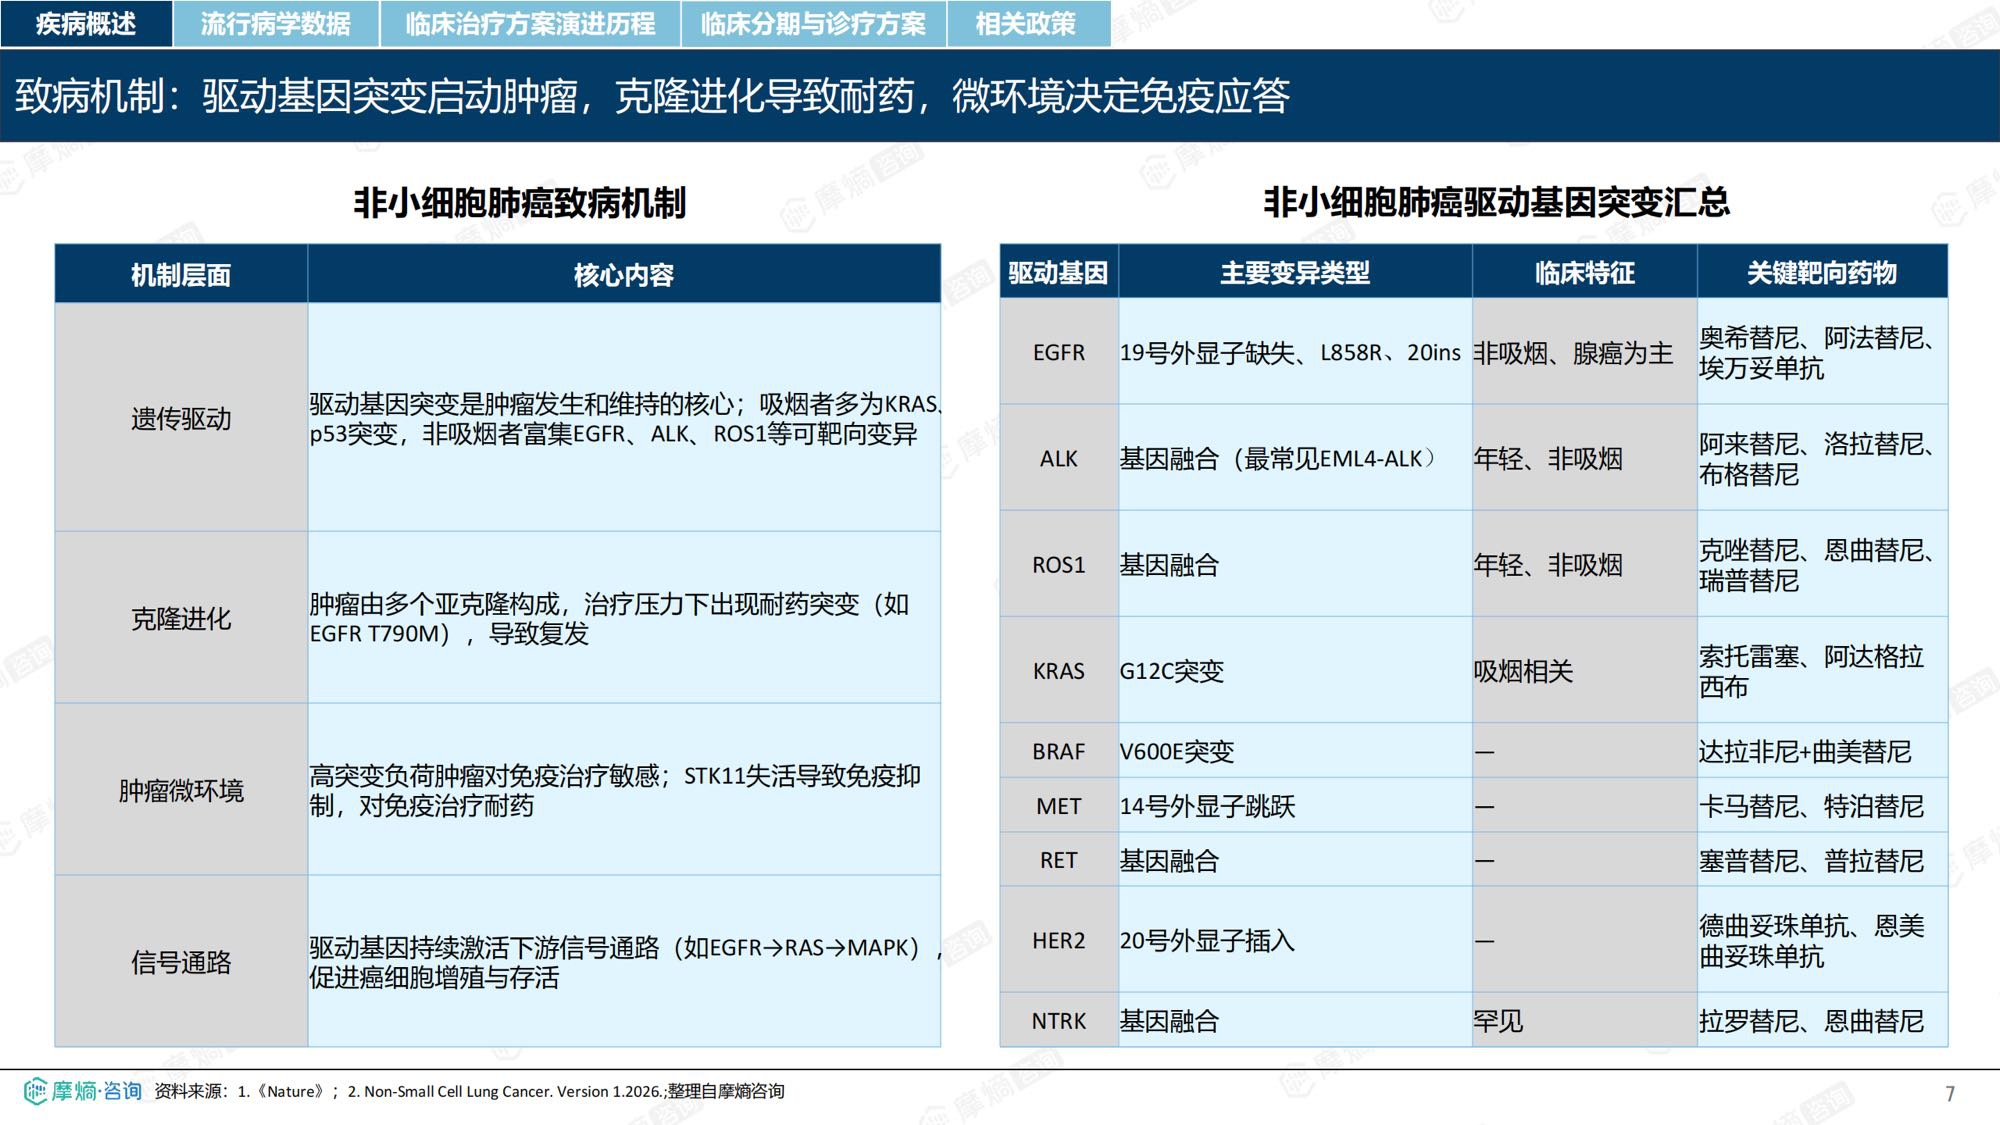Select the BRAF gene cell

(x=1059, y=751)
